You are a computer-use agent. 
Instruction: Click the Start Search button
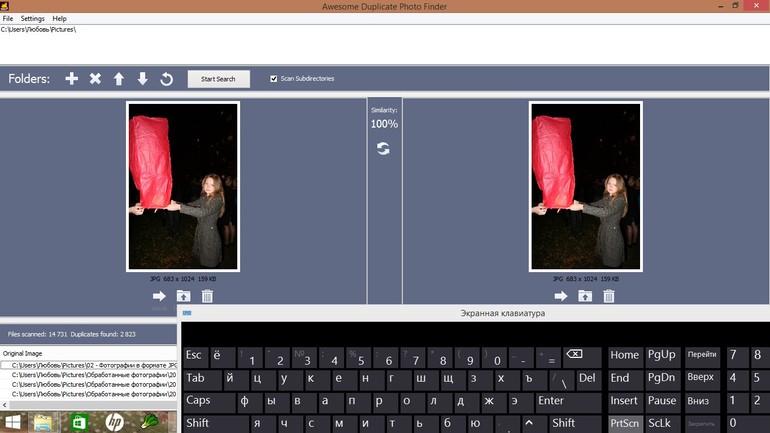pos(218,78)
